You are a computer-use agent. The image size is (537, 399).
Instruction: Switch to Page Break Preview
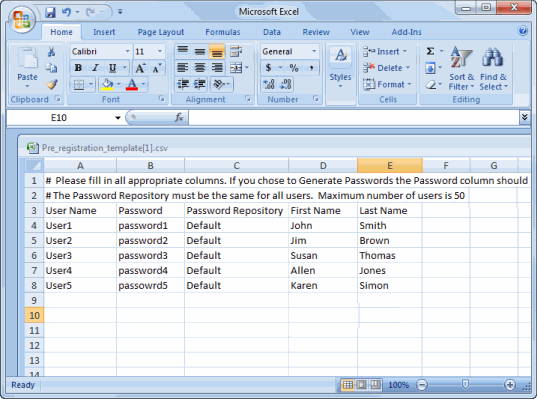(x=375, y=385)
